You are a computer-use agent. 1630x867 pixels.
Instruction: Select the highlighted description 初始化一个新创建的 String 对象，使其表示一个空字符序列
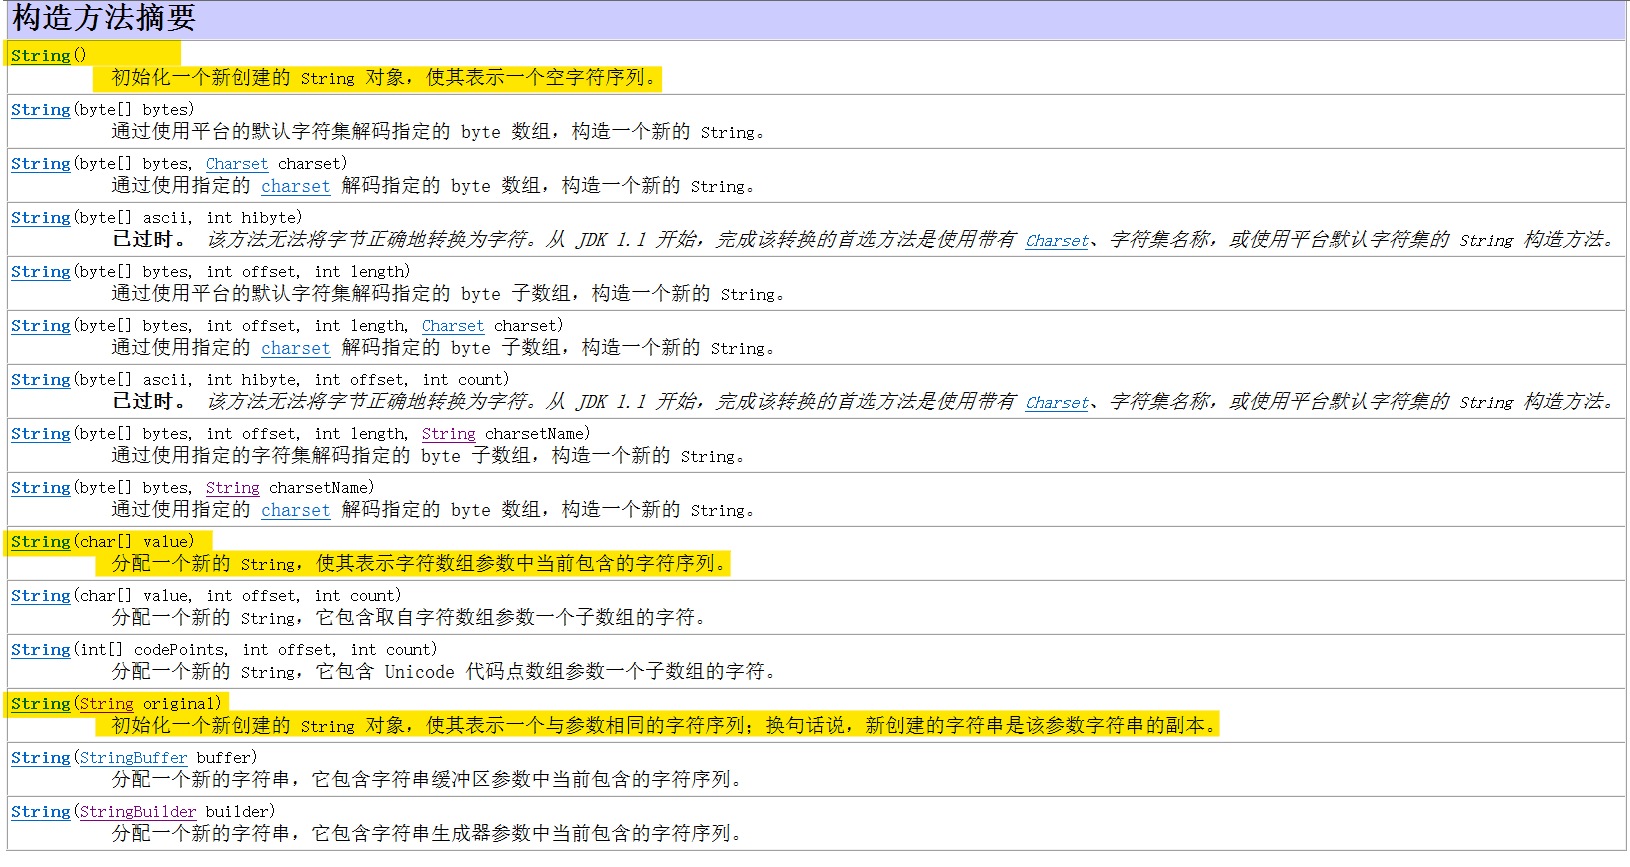(x=385, y=78)
